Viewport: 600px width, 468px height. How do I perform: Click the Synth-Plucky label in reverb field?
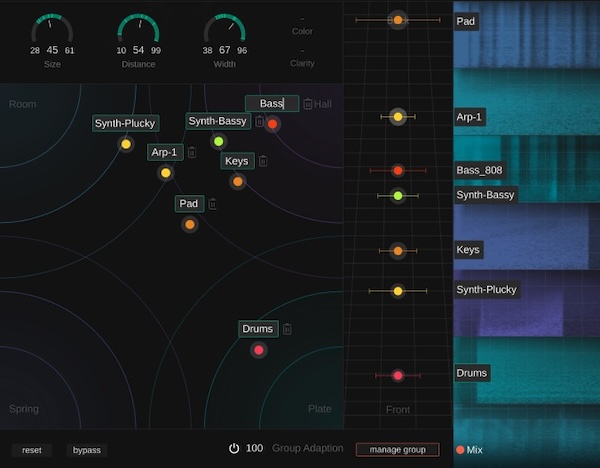[126, 123]
